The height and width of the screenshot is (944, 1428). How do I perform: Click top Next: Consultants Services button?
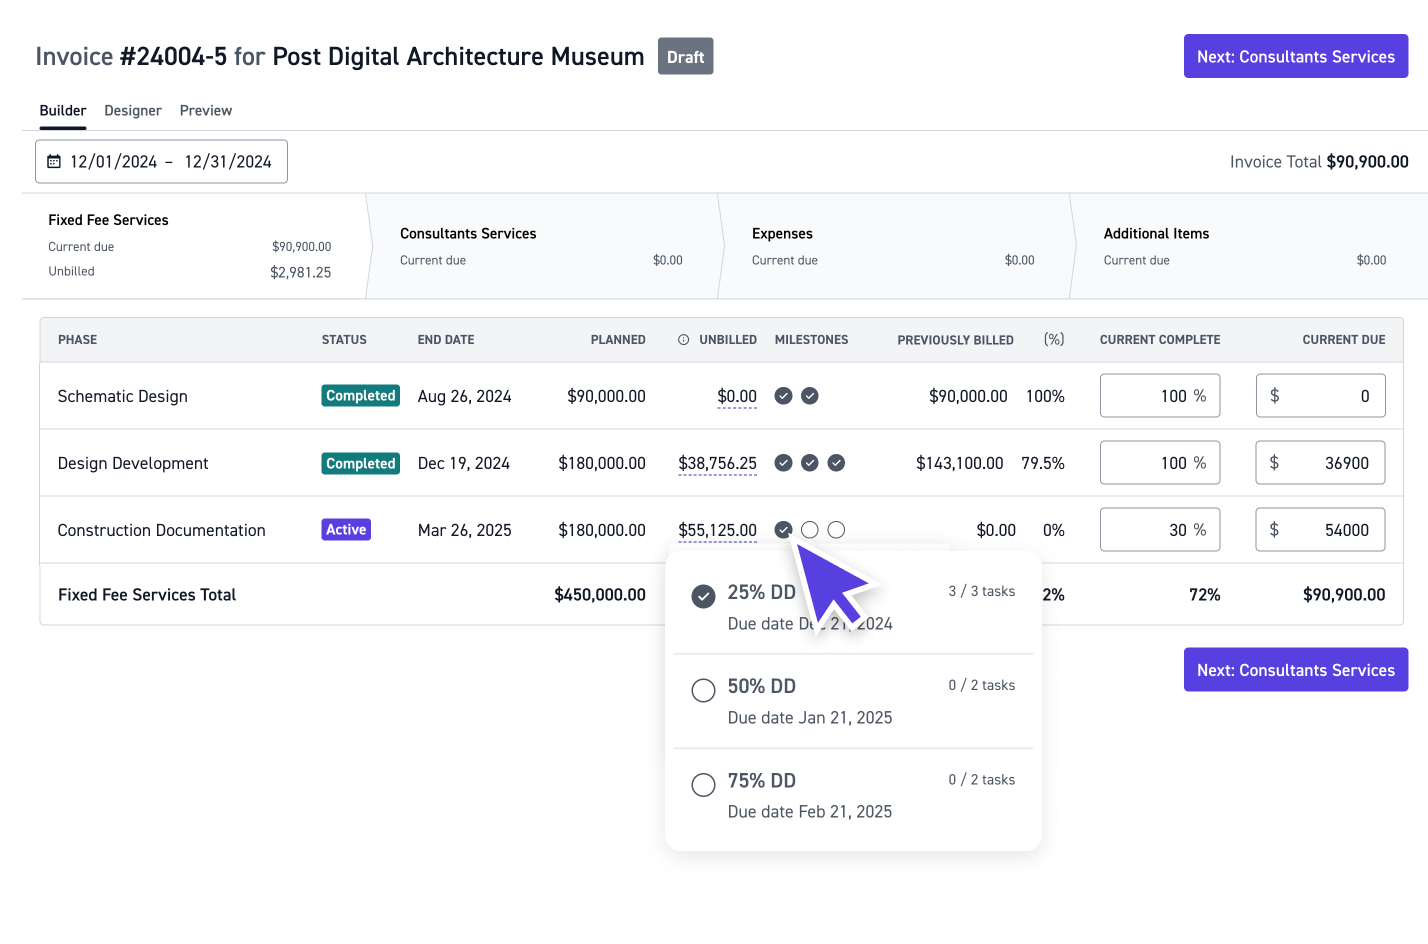(1296, 57)
